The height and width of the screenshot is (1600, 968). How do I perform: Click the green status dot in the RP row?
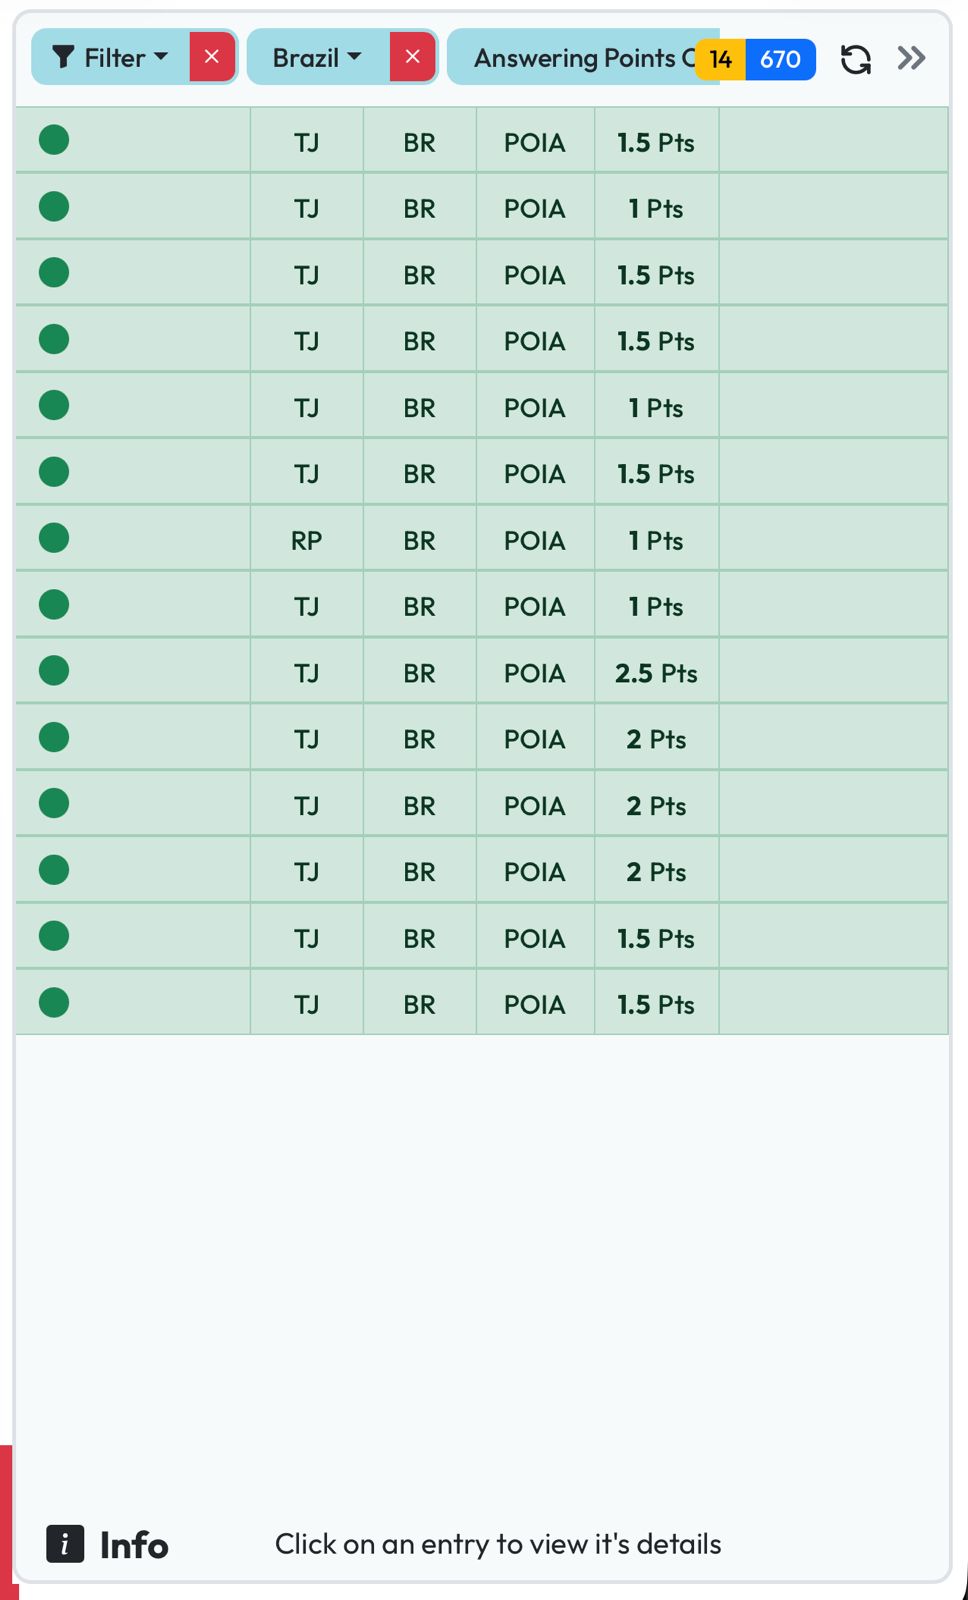[54, 538]
